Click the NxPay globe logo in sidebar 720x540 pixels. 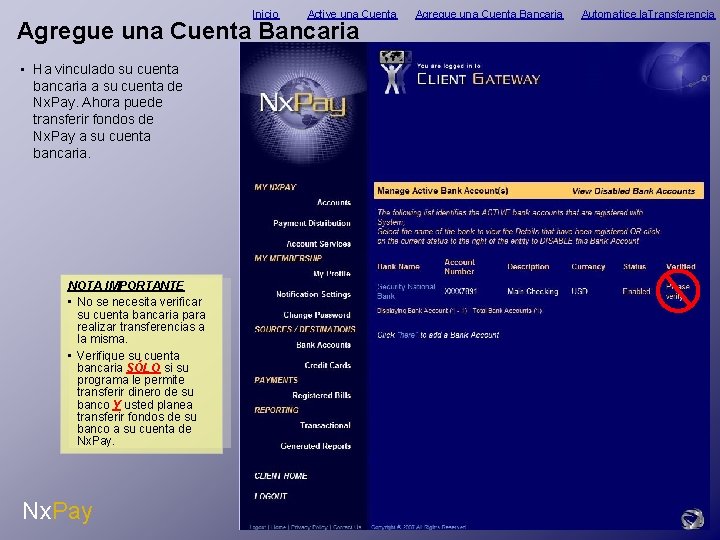302,104
